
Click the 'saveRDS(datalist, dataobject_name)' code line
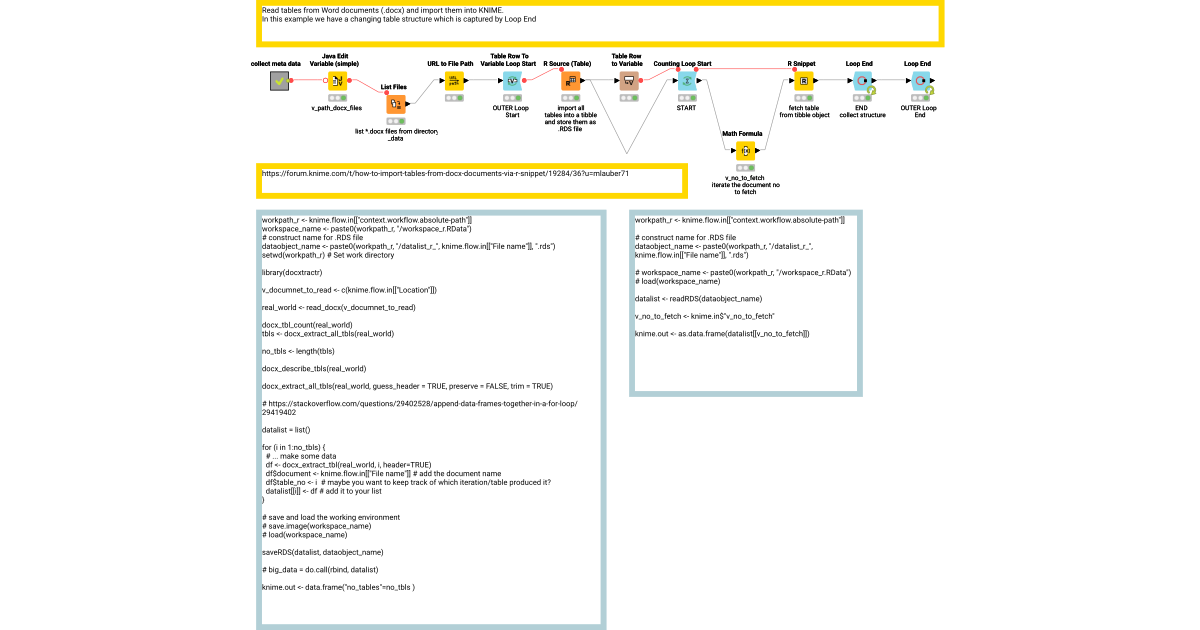[x=322, y=552]
